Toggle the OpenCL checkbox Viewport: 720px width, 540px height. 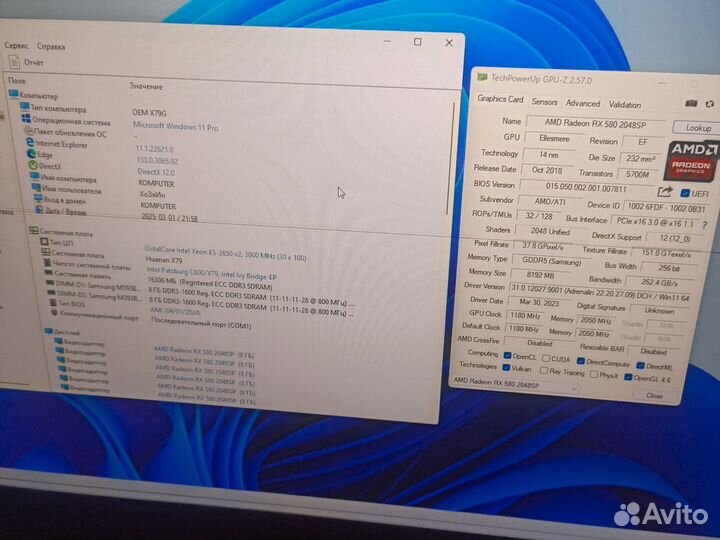click(x=507, y=355)
